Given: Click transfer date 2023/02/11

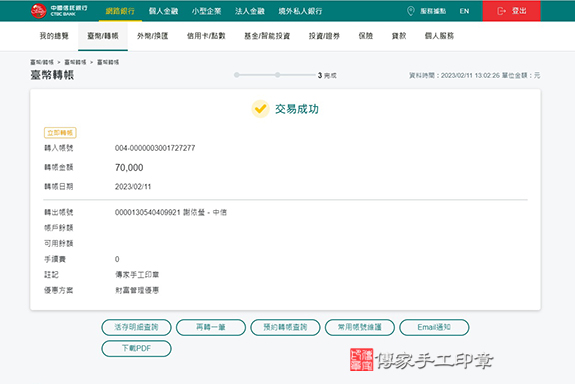Looking at the screenshot, I should click(133, 187).
